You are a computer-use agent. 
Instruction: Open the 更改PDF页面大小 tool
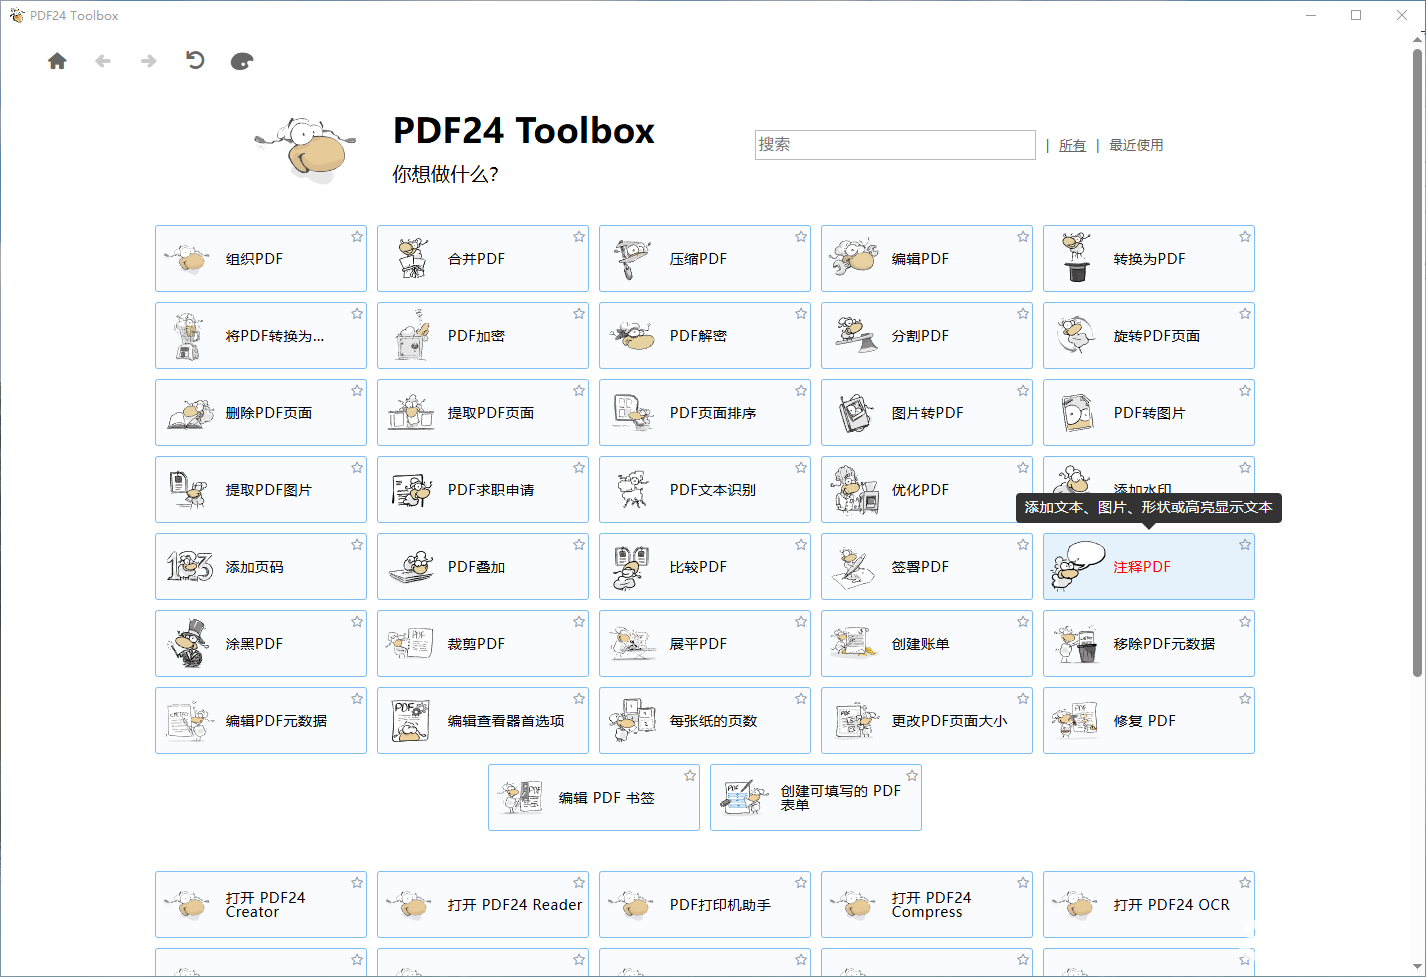click(927, 720)
